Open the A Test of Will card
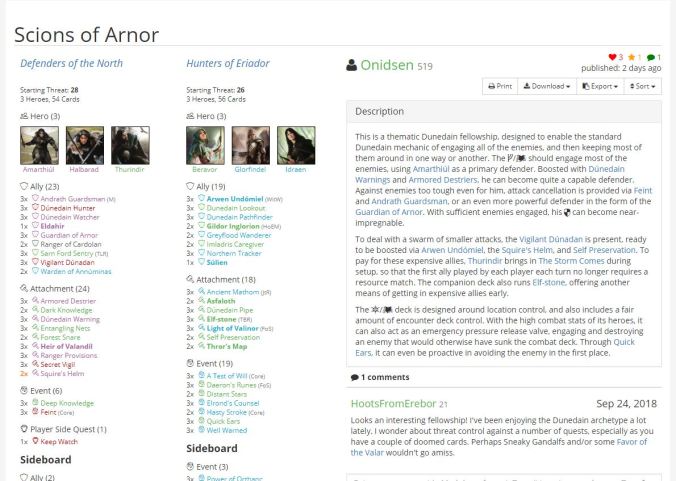 coord(227,376)
